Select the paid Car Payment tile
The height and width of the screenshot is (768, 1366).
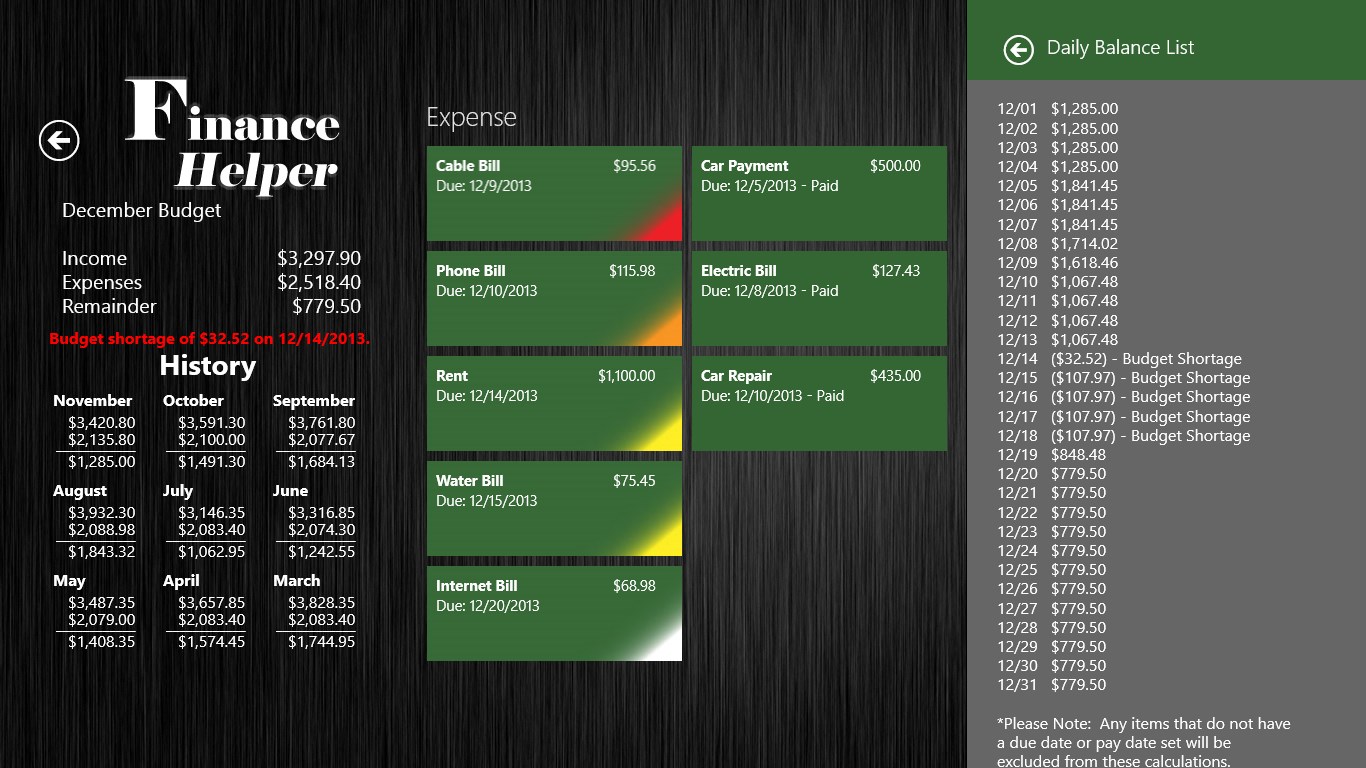[819, 193]
